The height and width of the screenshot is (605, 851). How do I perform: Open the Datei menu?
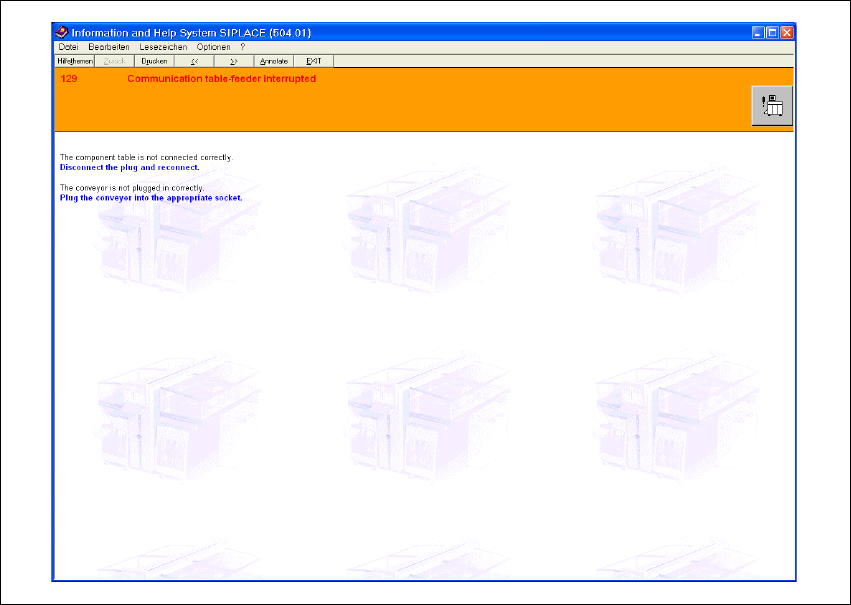(x=68, y=47)
